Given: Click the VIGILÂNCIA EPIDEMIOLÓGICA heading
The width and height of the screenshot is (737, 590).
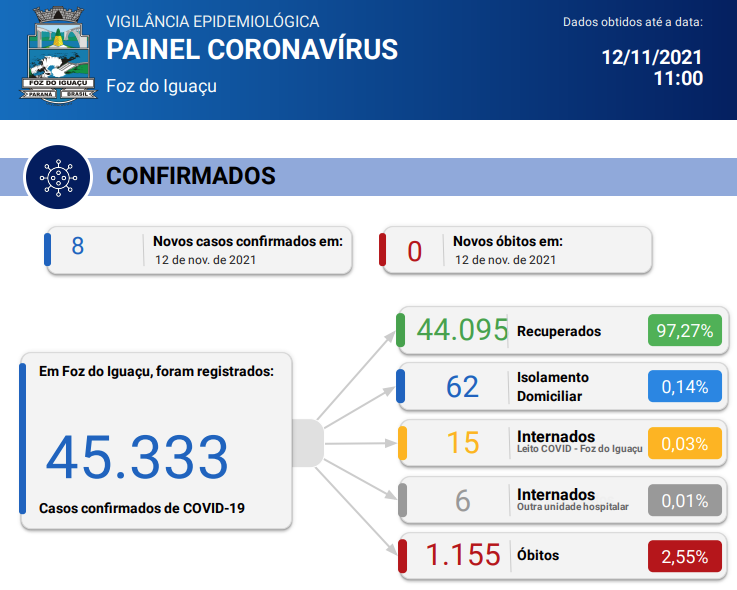Looking at the screenshot, I should (x=212, y=22).
